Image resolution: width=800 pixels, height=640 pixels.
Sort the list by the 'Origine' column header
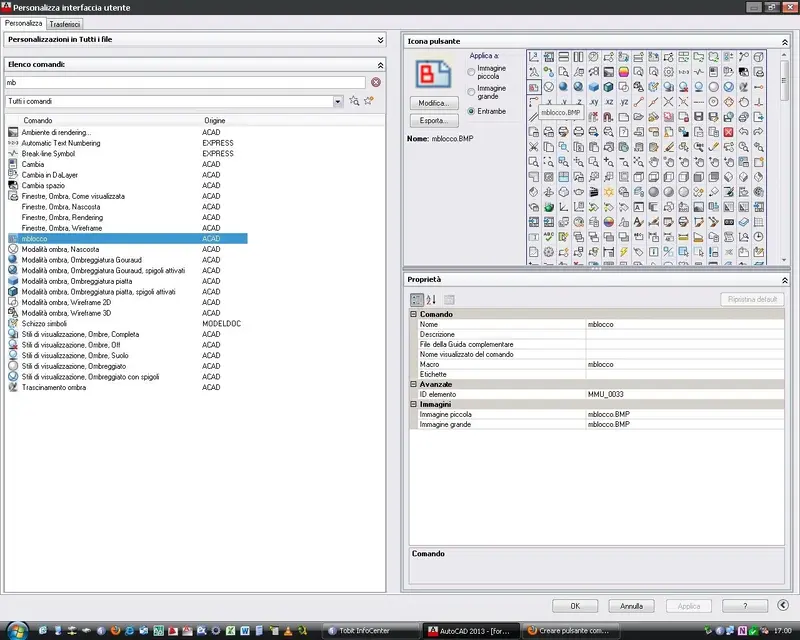215,120
